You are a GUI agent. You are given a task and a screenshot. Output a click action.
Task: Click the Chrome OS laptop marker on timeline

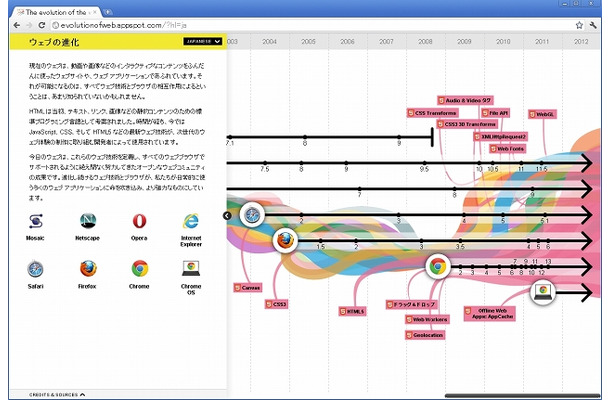[x=543, y=292]
